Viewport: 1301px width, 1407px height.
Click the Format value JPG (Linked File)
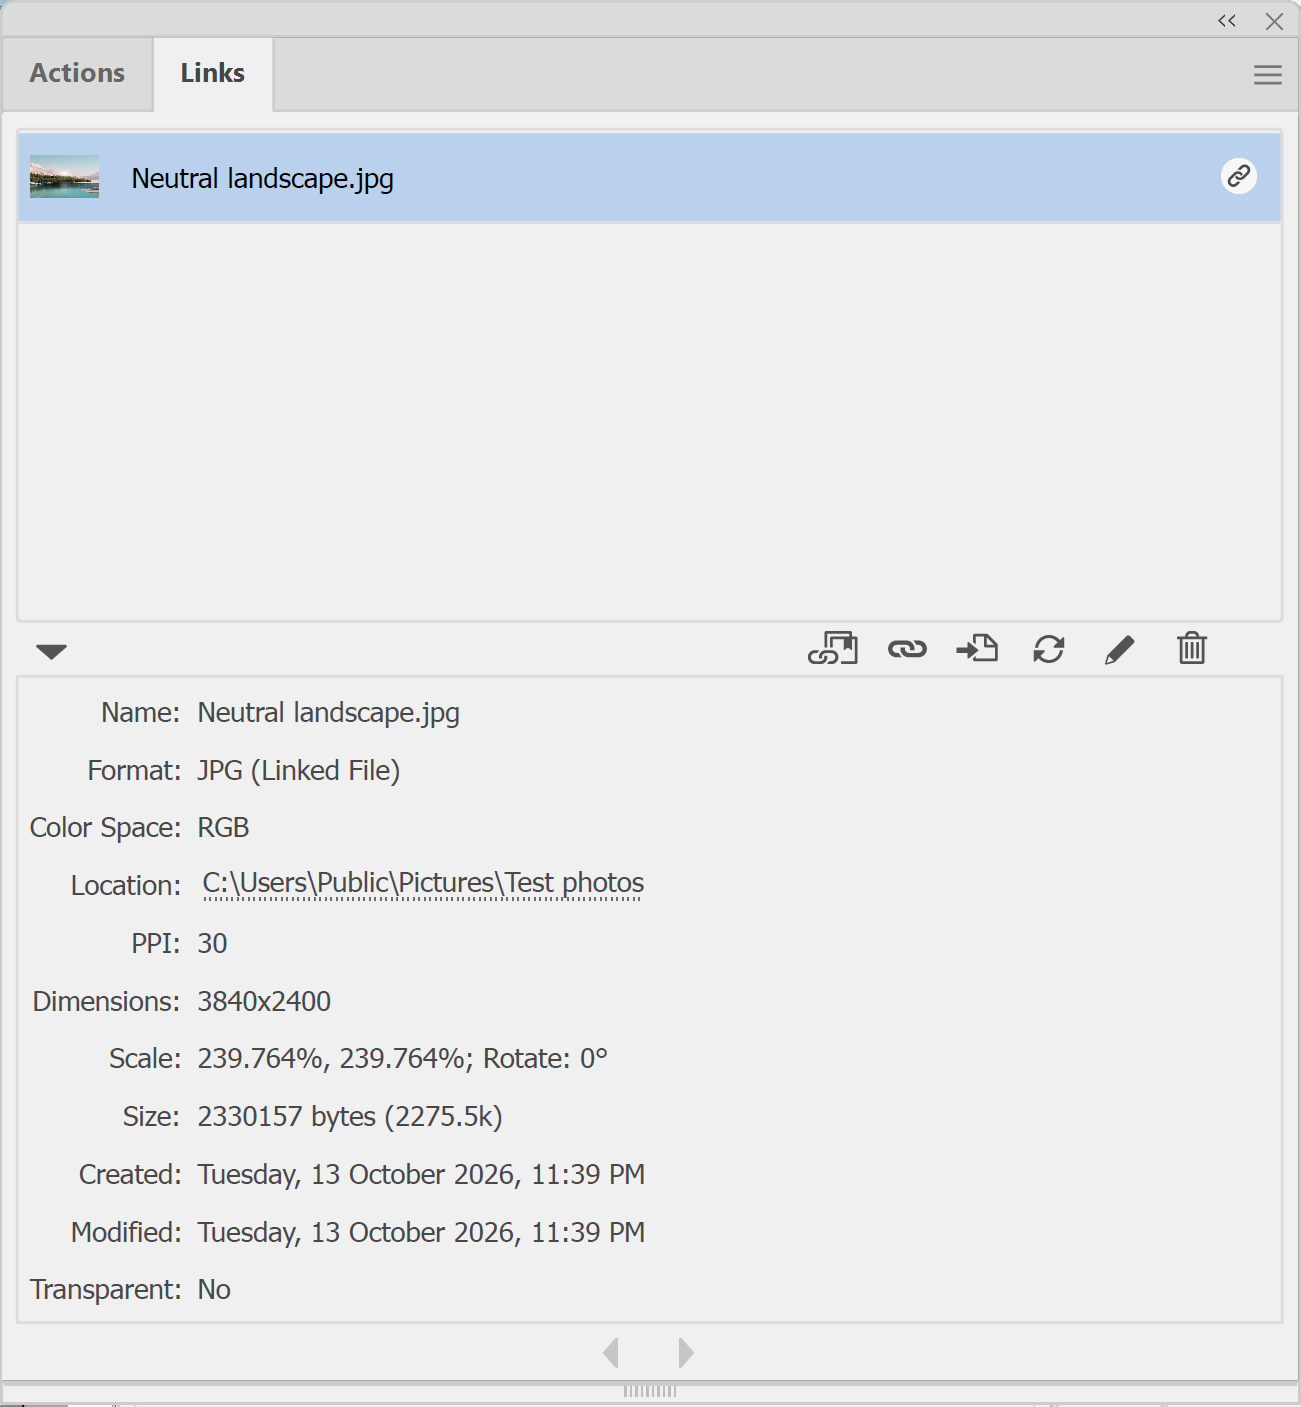(299, 771)
